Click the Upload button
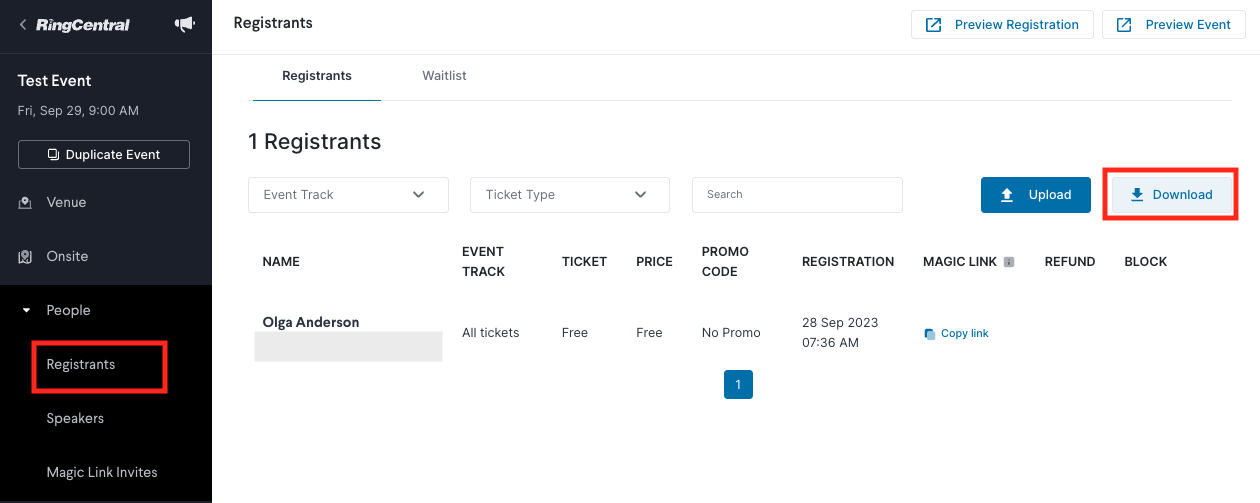The image size is (1260, 503). [1036, 195]
